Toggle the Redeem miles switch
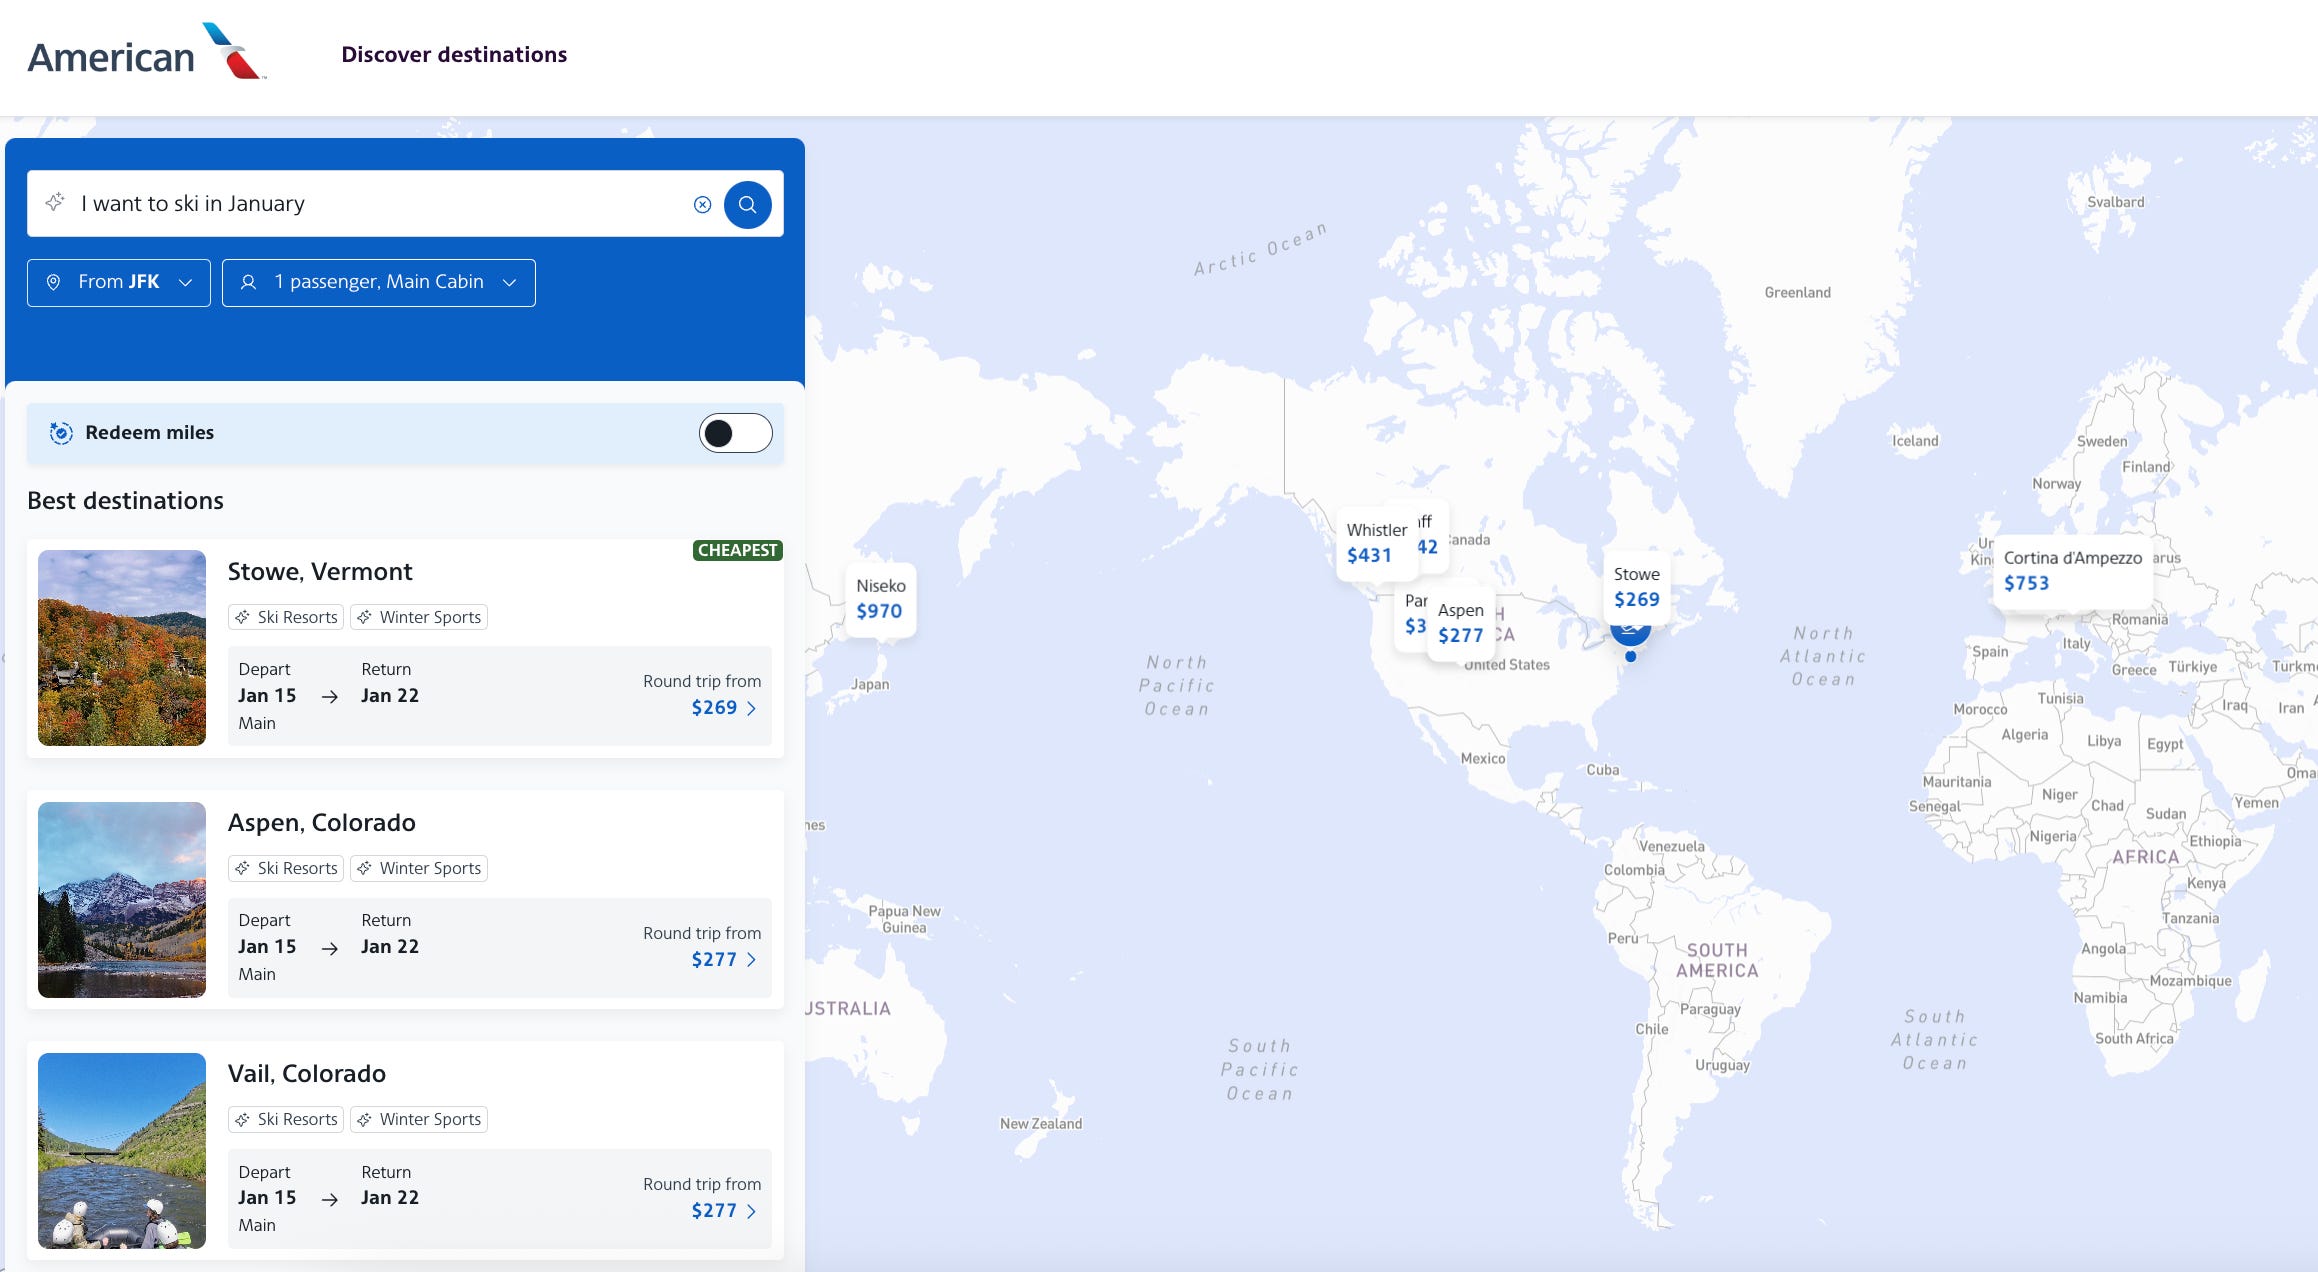2318x1272 pixels. coord(735,433)
